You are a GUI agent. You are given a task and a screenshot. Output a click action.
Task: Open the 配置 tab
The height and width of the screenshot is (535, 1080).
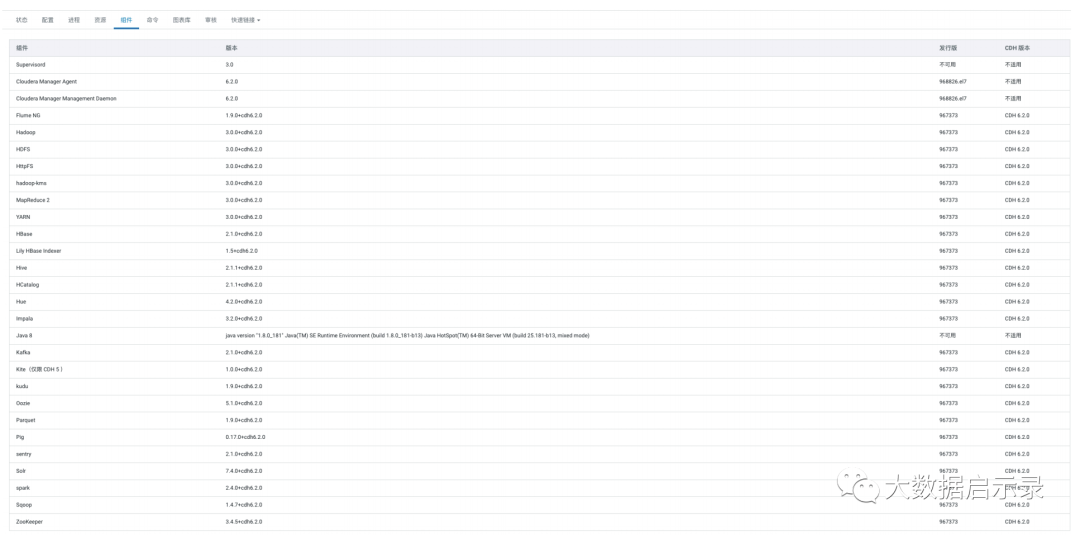point(48,20)
